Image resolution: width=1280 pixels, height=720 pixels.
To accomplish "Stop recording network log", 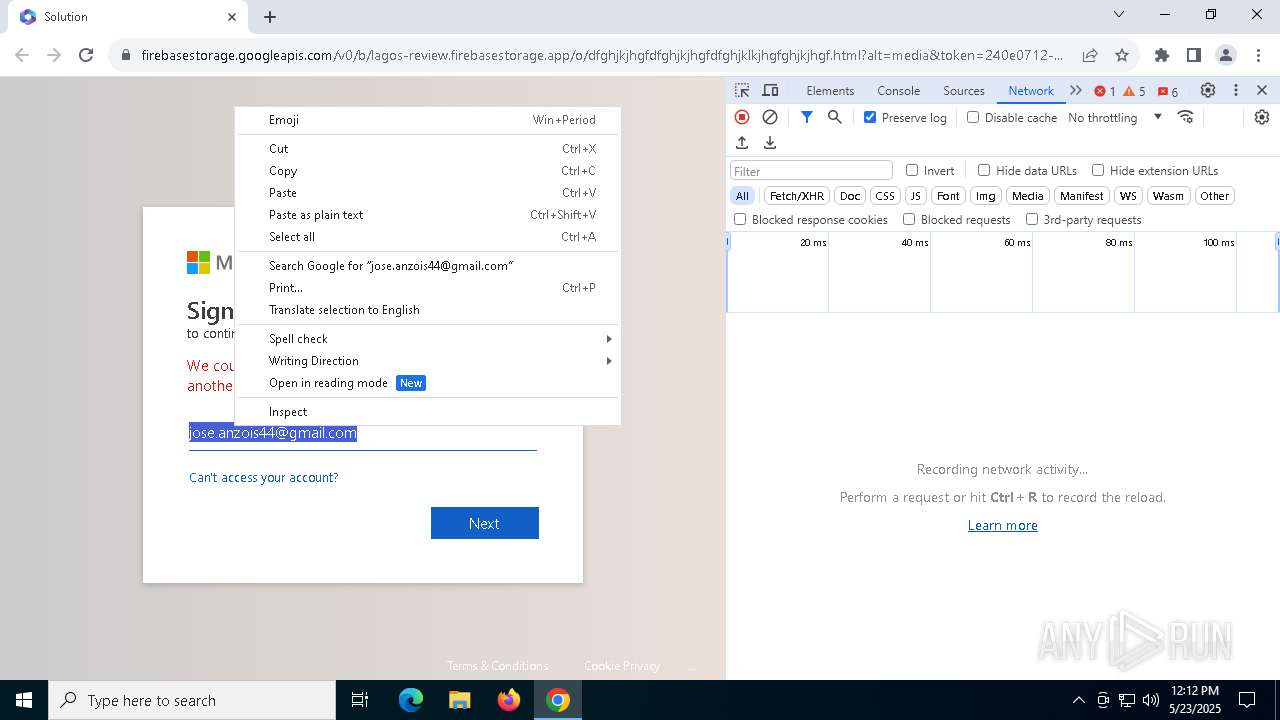I will (742, 117).
